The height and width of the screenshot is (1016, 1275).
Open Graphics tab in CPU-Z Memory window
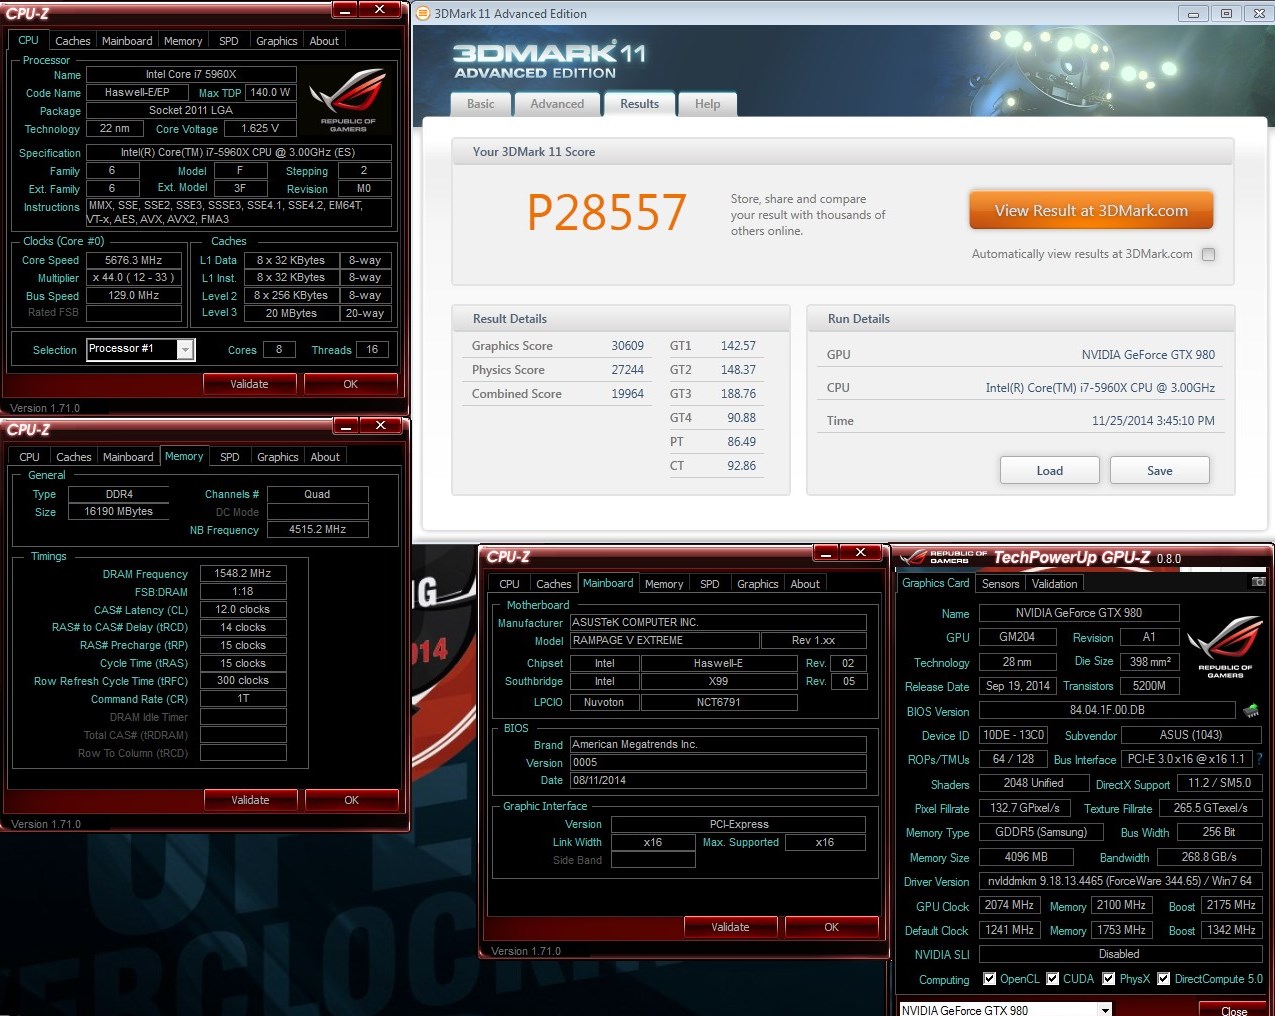click(x=278, y=457)
